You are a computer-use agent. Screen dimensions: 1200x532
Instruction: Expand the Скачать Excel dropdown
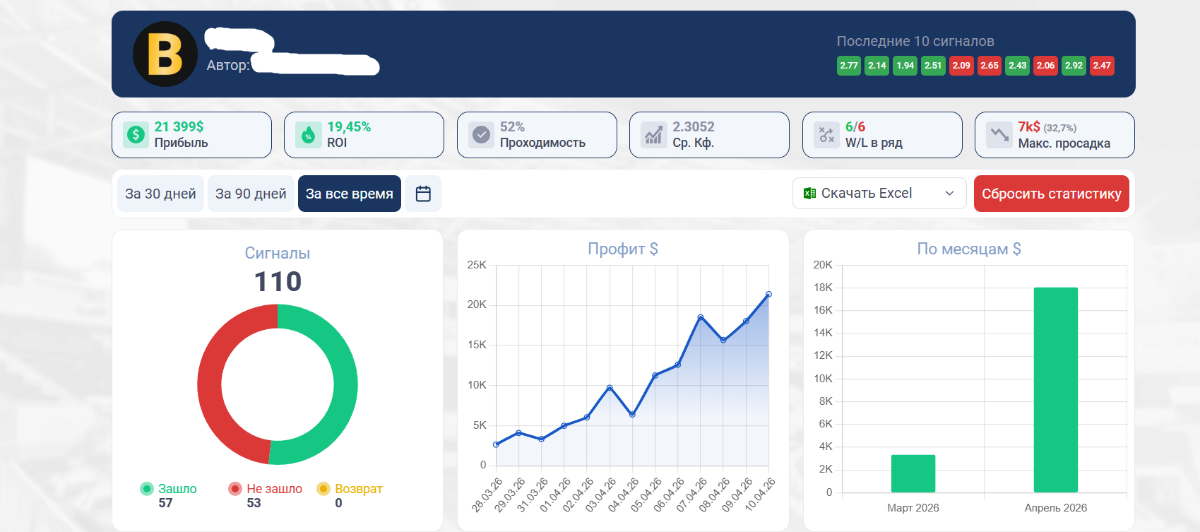tap(879, 194)
